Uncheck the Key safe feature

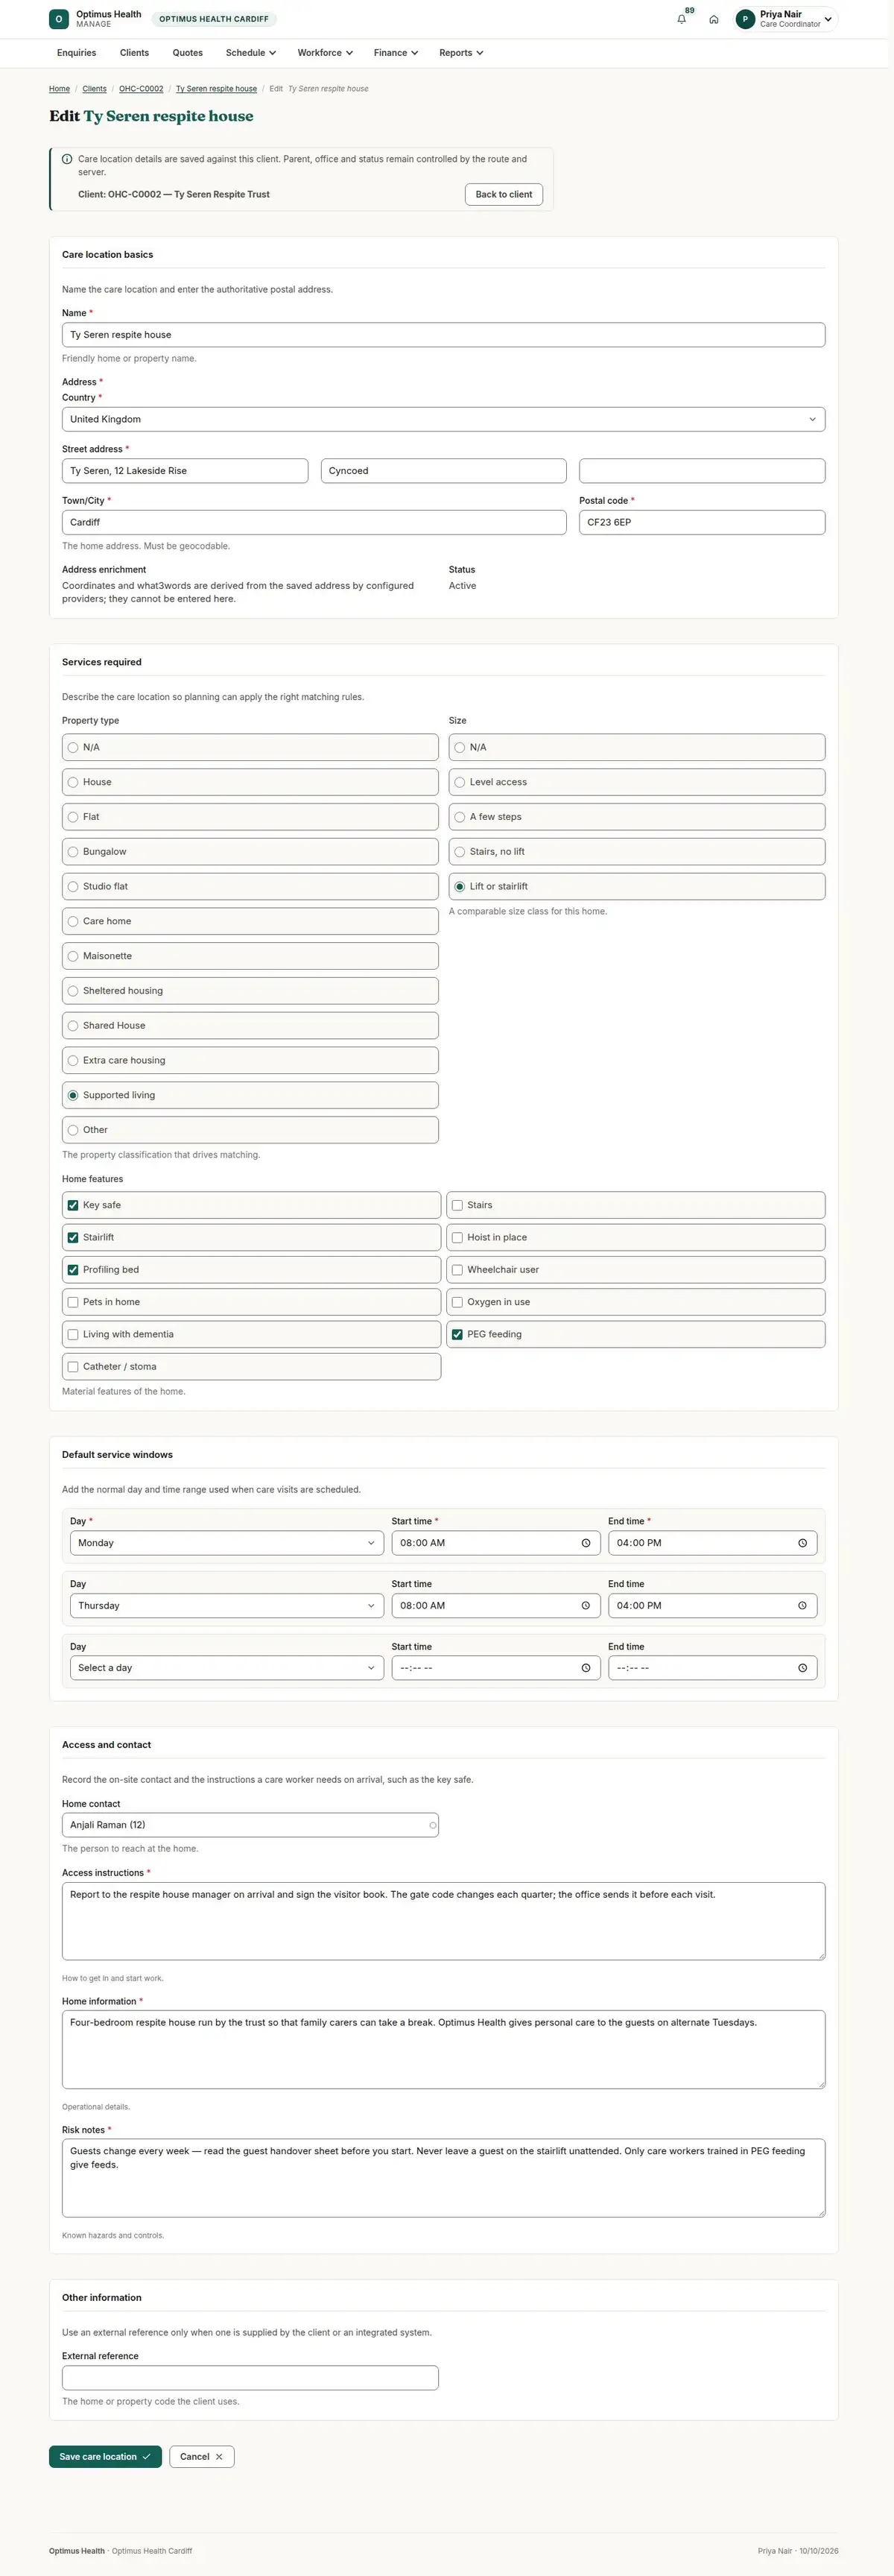251,1205
